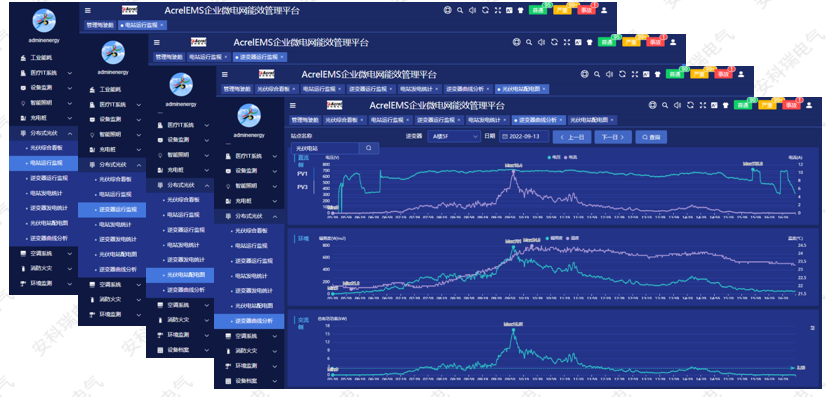The height and width of the screenshot is (397, 831).
Task: Open the 逆变器 dropdown showing A楼5F
Action: point(454,137)
